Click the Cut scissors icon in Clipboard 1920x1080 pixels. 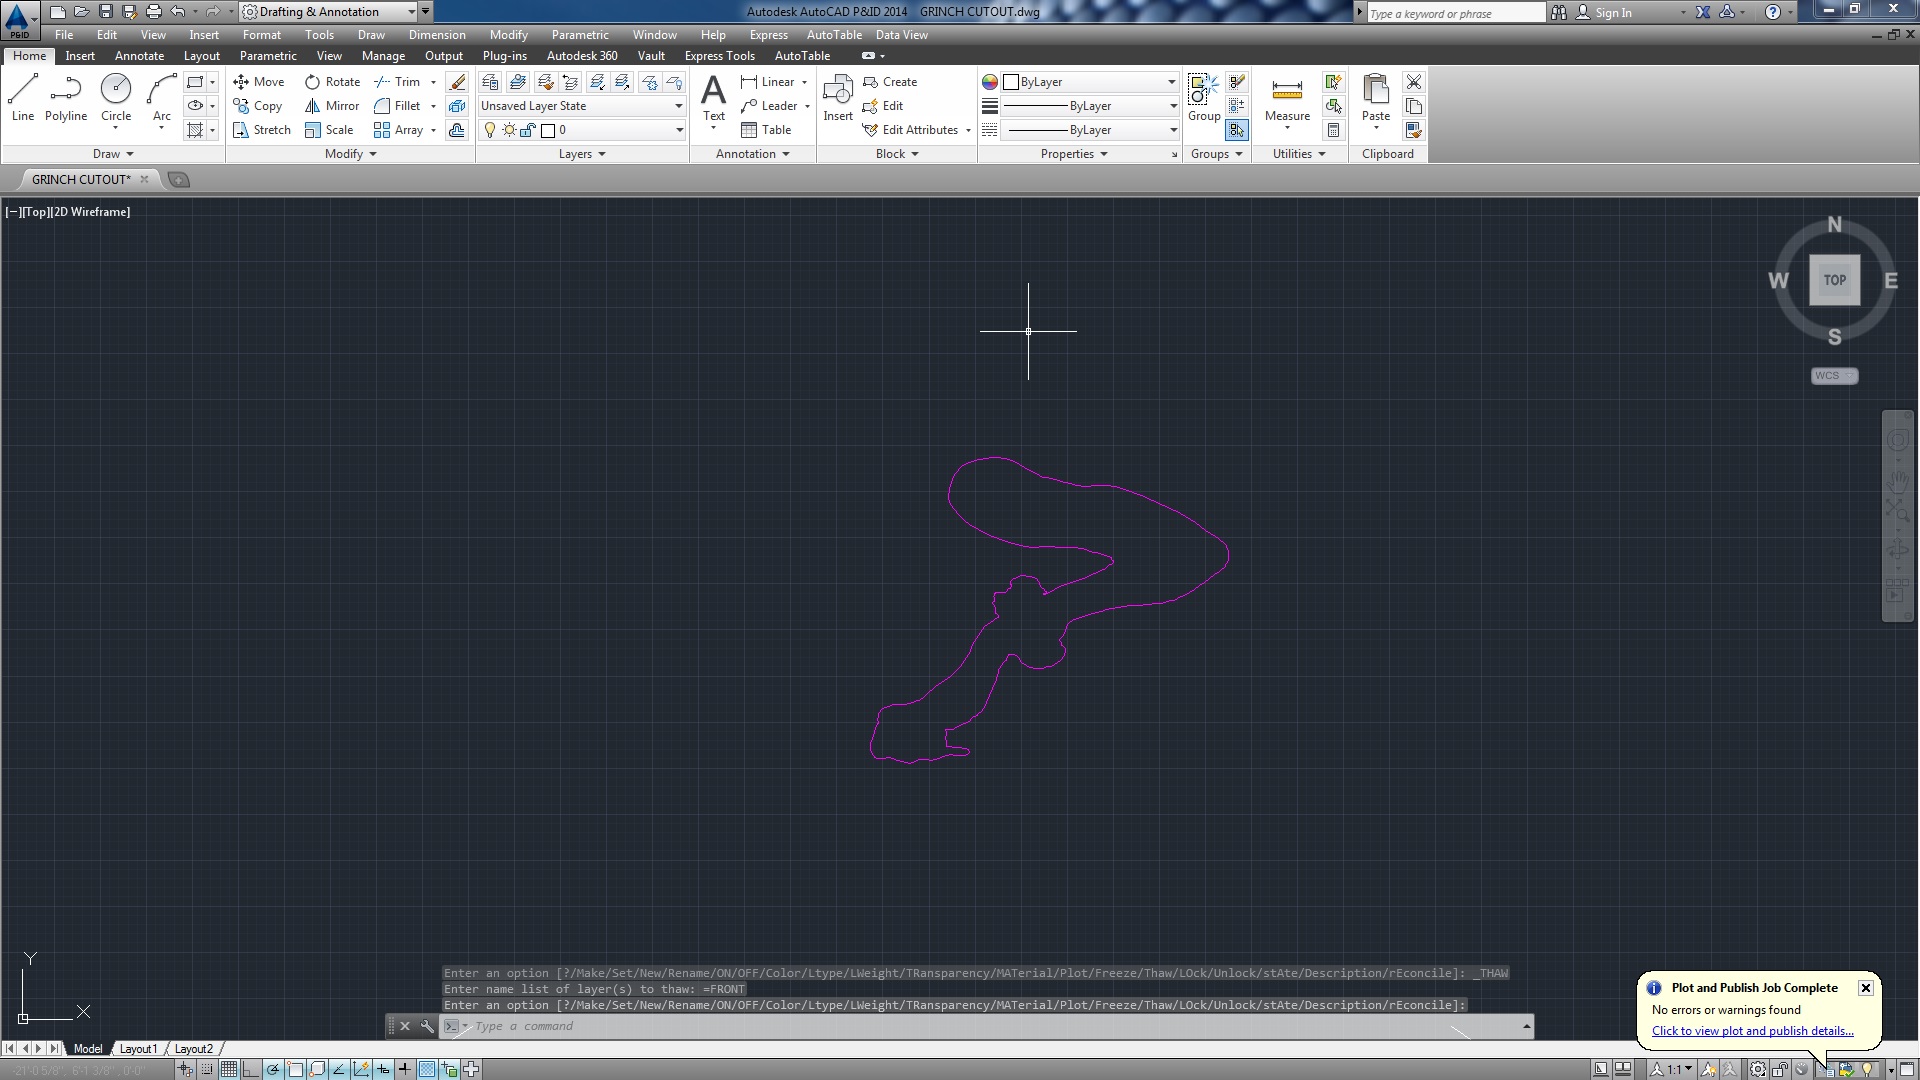click(1414, 82)
